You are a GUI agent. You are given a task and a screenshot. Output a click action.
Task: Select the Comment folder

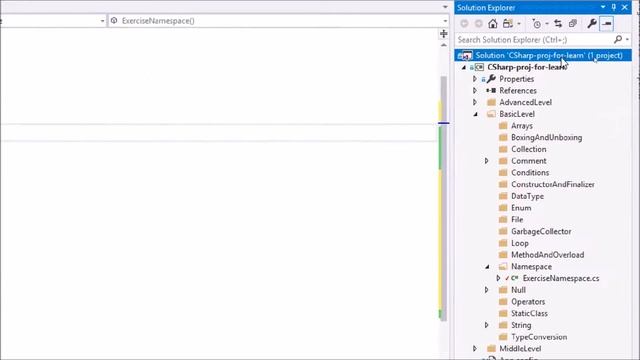click(529, 161)
